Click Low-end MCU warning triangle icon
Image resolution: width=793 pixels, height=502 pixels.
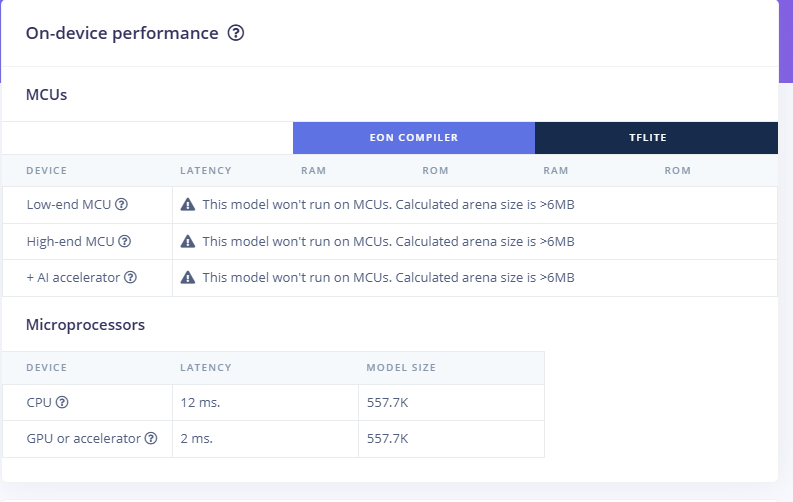click(188, 204)
